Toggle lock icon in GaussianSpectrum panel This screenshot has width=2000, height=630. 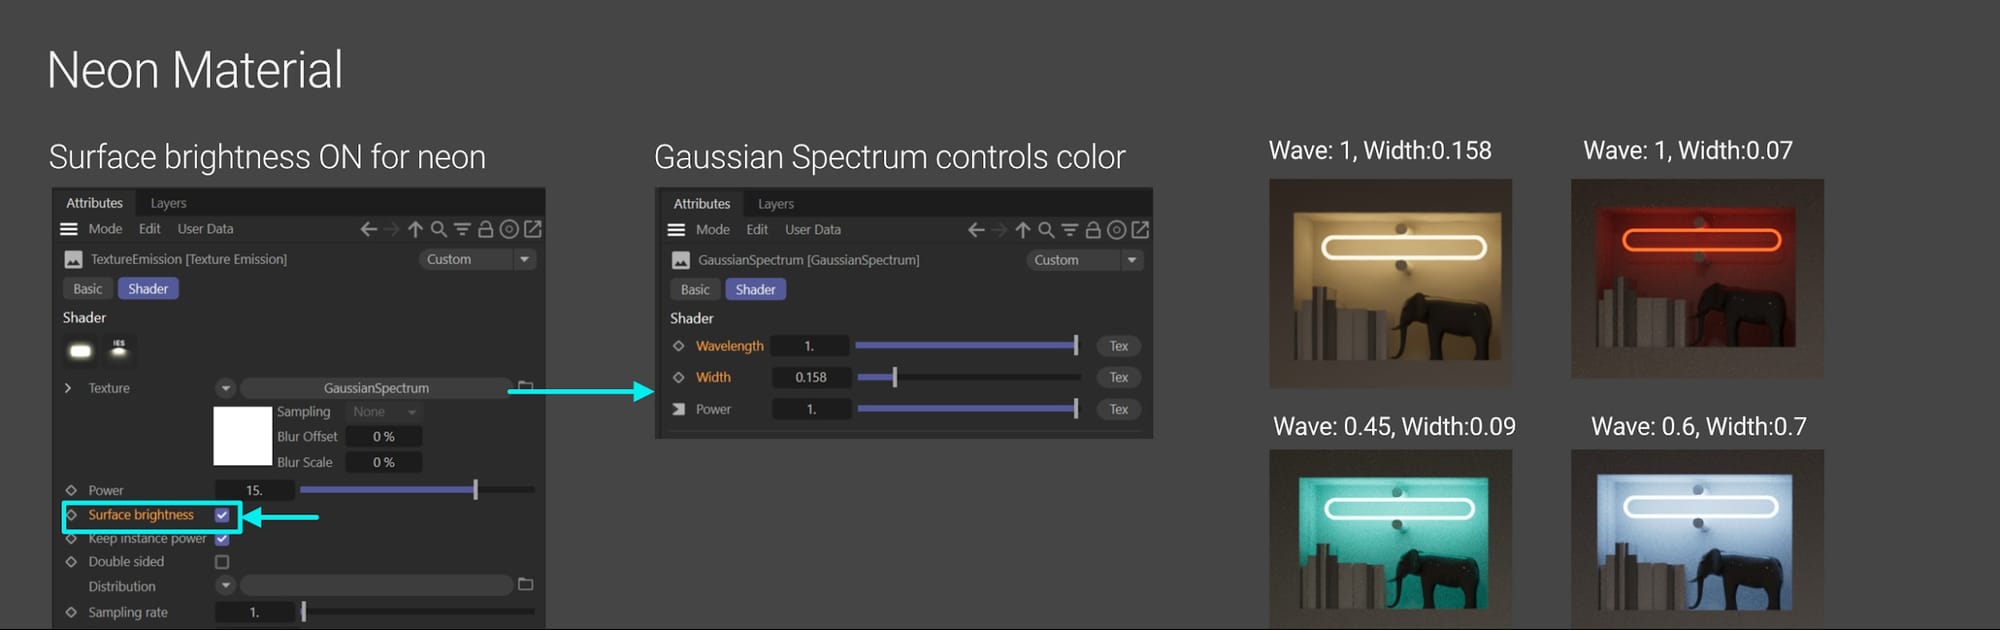coord(1093,230)
